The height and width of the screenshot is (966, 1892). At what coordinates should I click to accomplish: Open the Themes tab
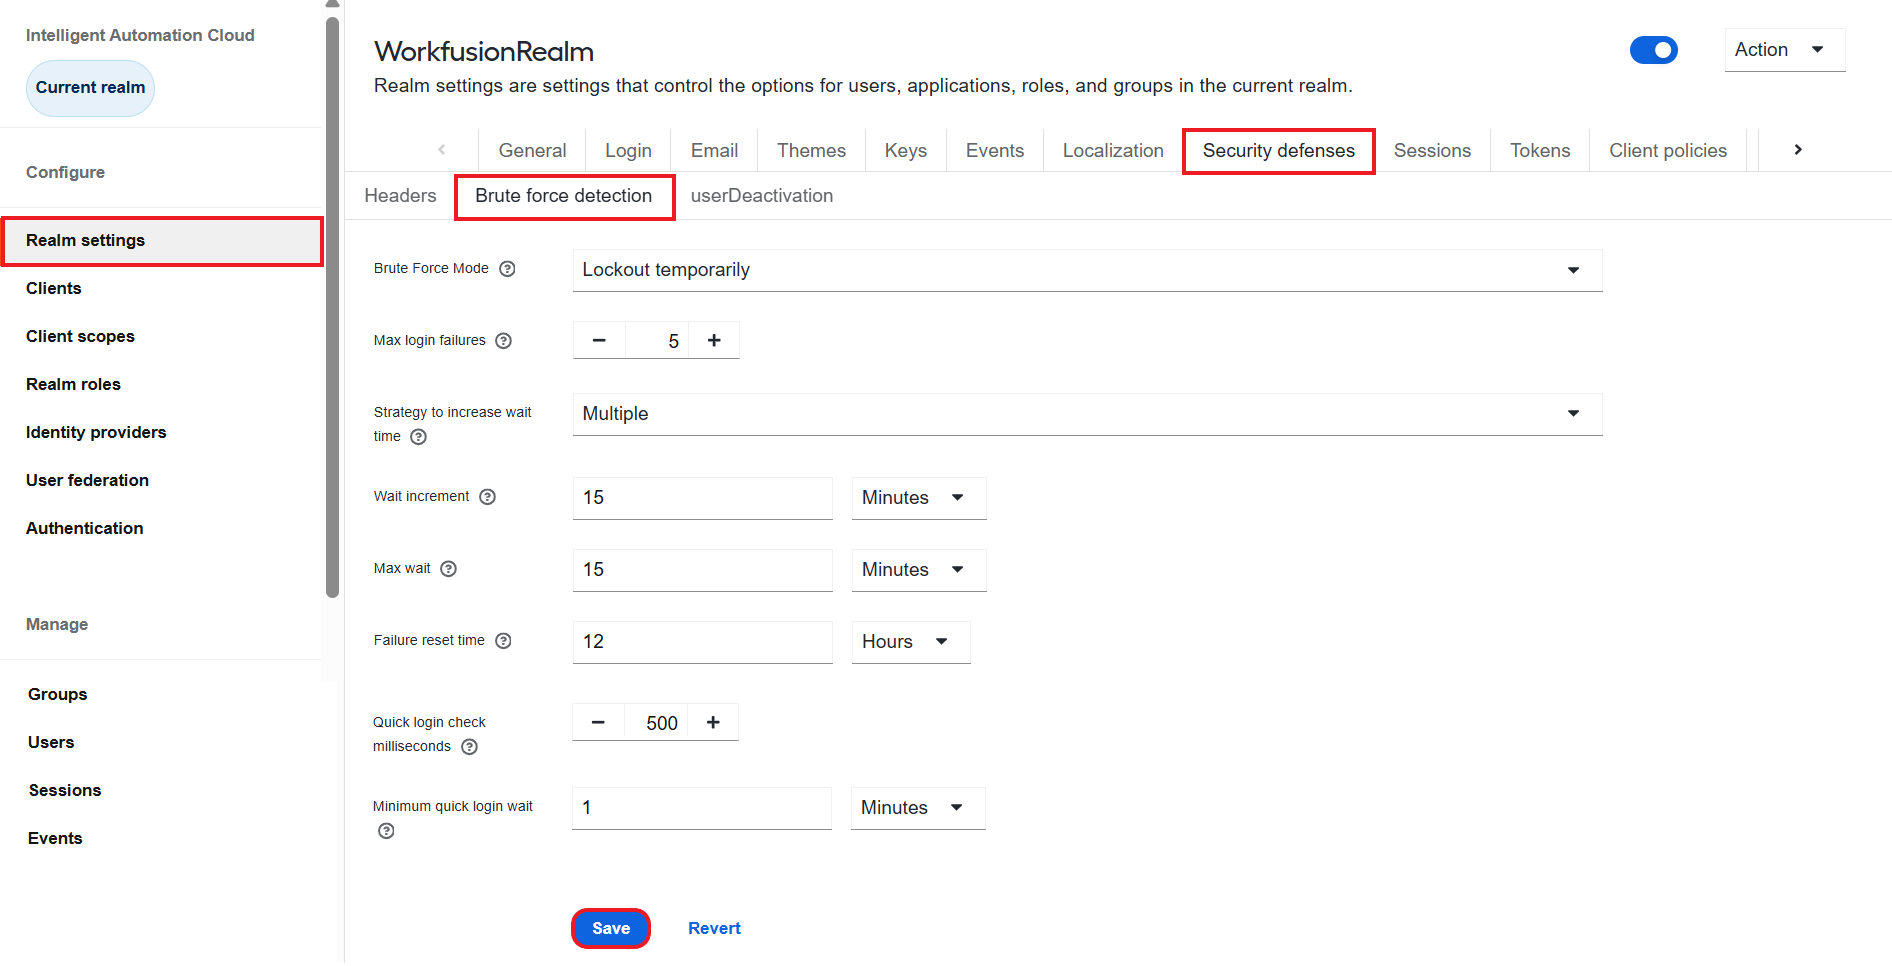click(811, 150)
